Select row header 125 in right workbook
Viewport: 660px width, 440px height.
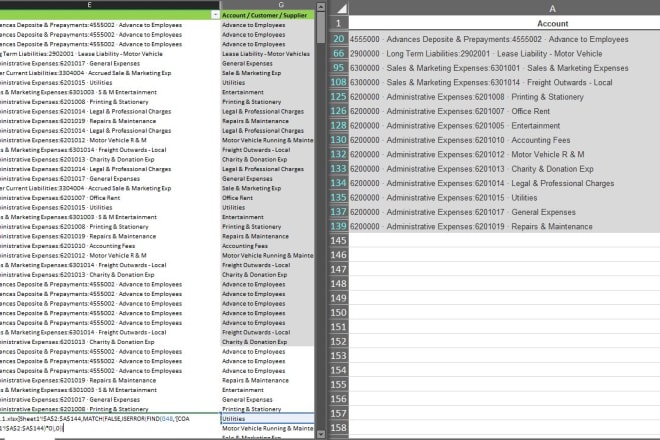[x=338, y=97]
